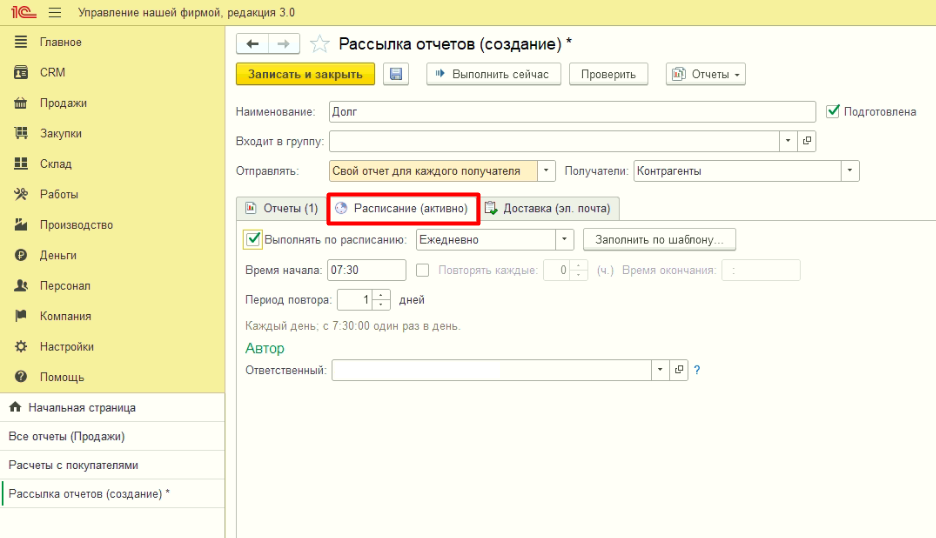
Task: Expand the Входит в группу dropdown arrow
Action: pos(788,141)
